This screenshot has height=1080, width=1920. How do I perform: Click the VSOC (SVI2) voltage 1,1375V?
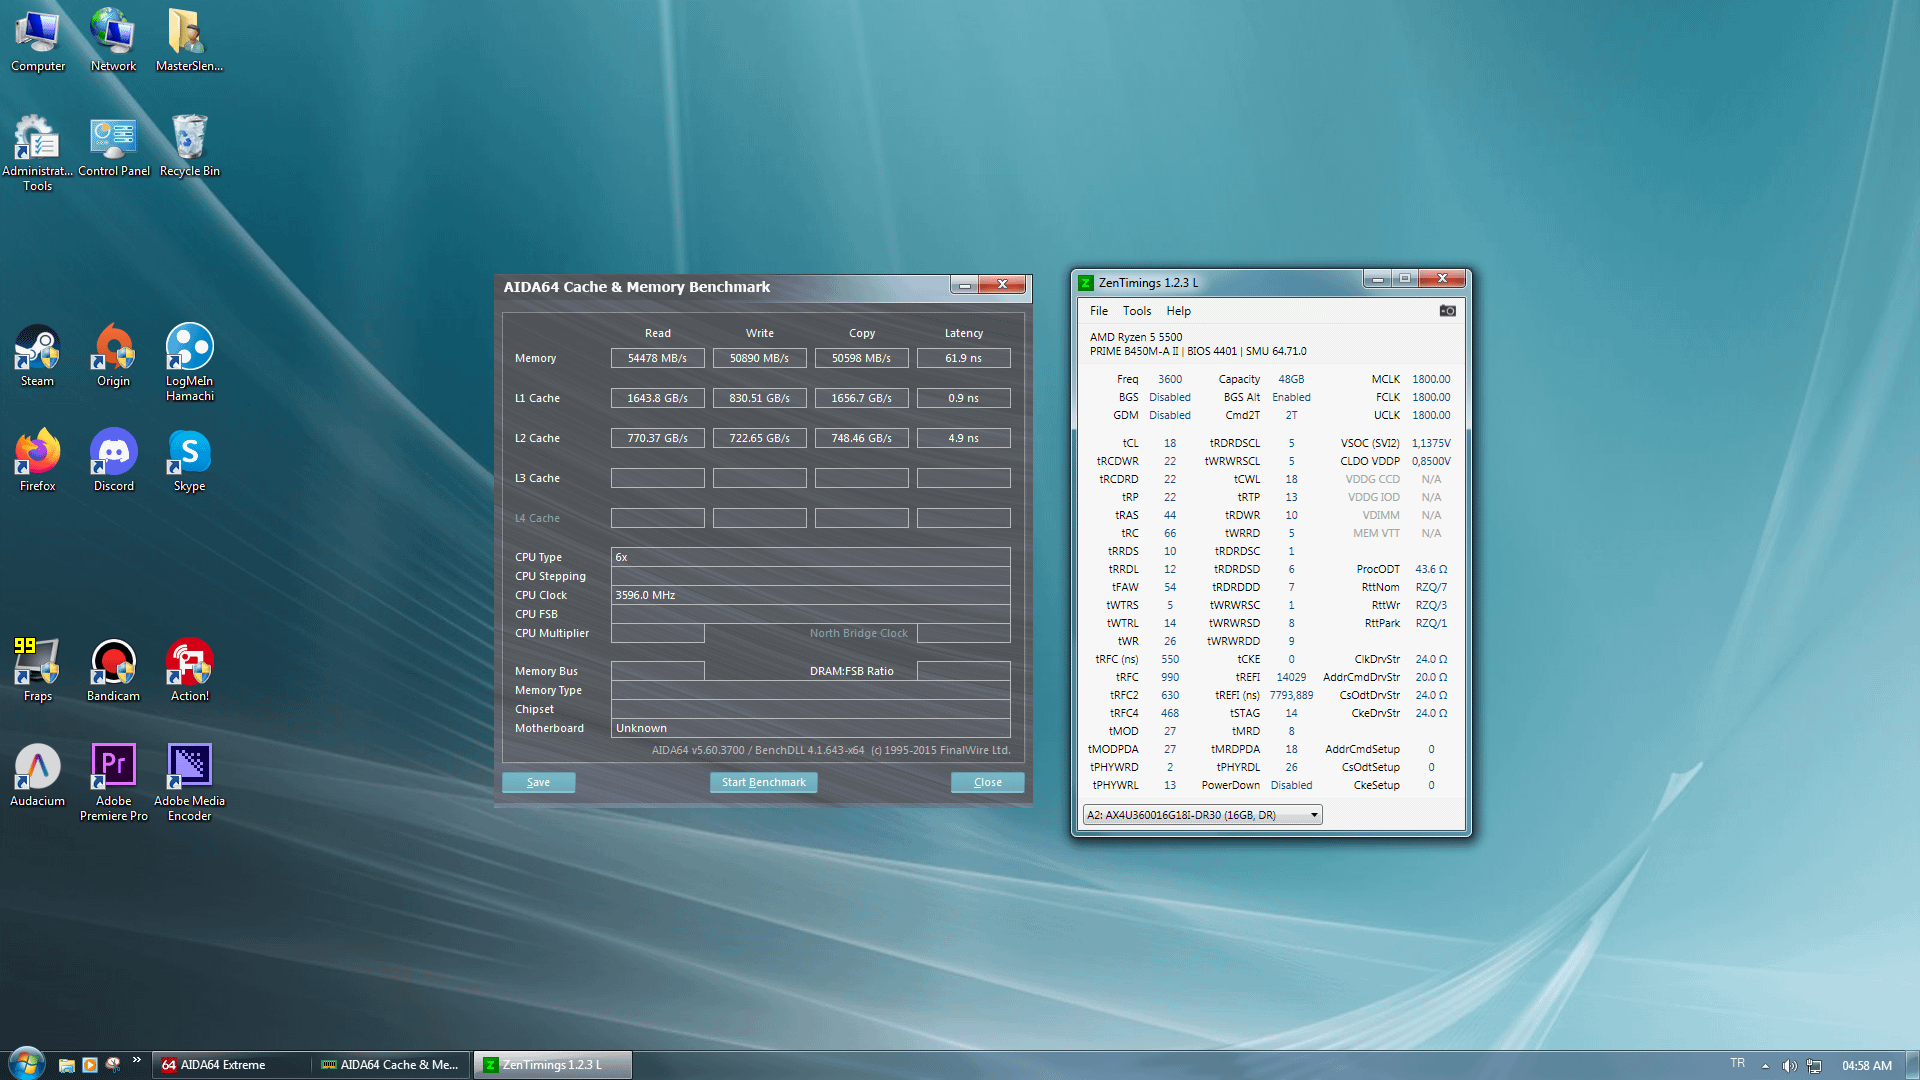tap(1431, 443)
